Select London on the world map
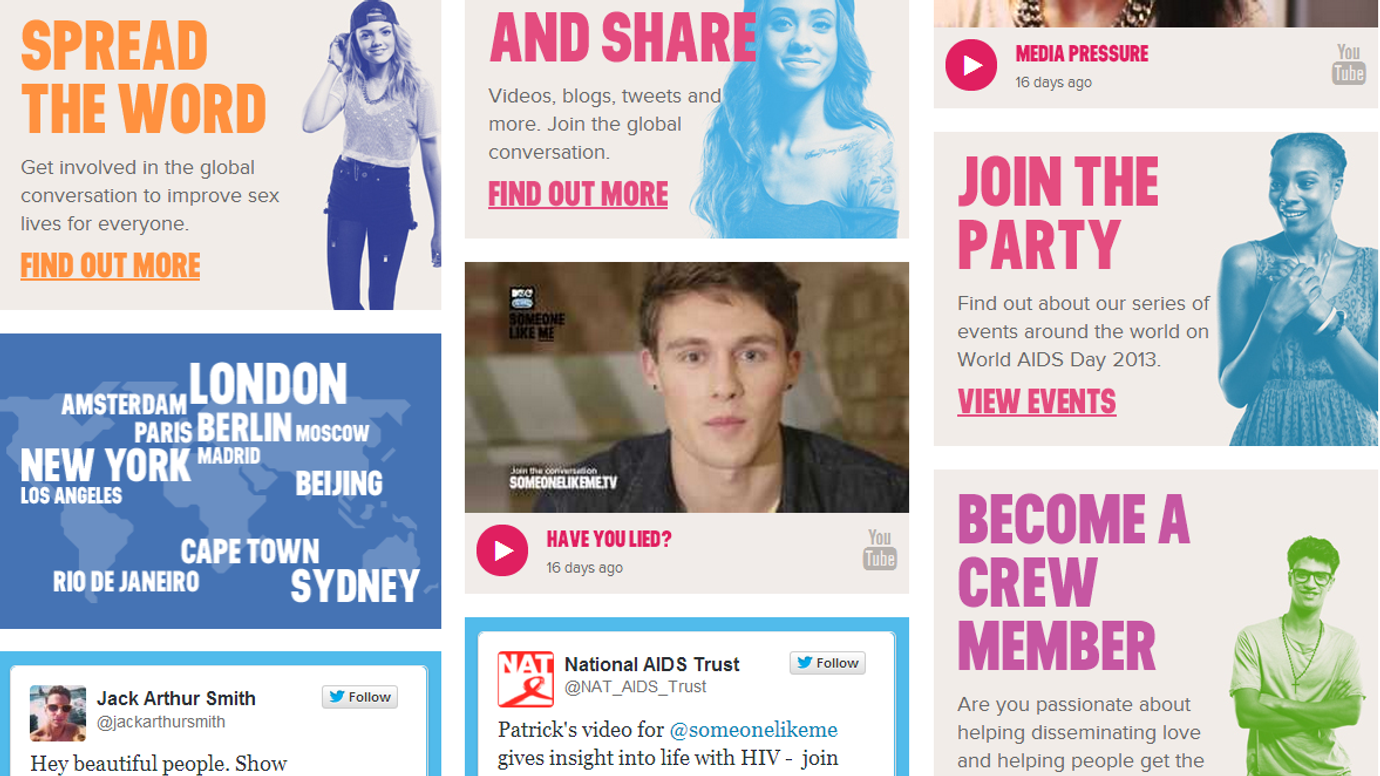The width and height of the screenshot is (1380, 776). click(268, 384)
